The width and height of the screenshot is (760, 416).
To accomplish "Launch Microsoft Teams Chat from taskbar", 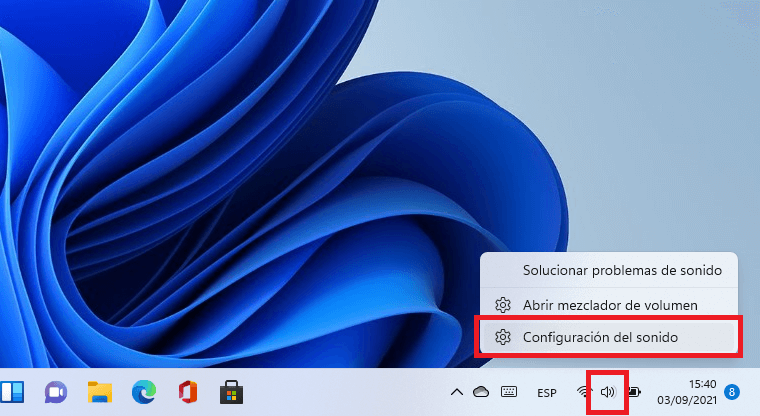I will point(56,392).
